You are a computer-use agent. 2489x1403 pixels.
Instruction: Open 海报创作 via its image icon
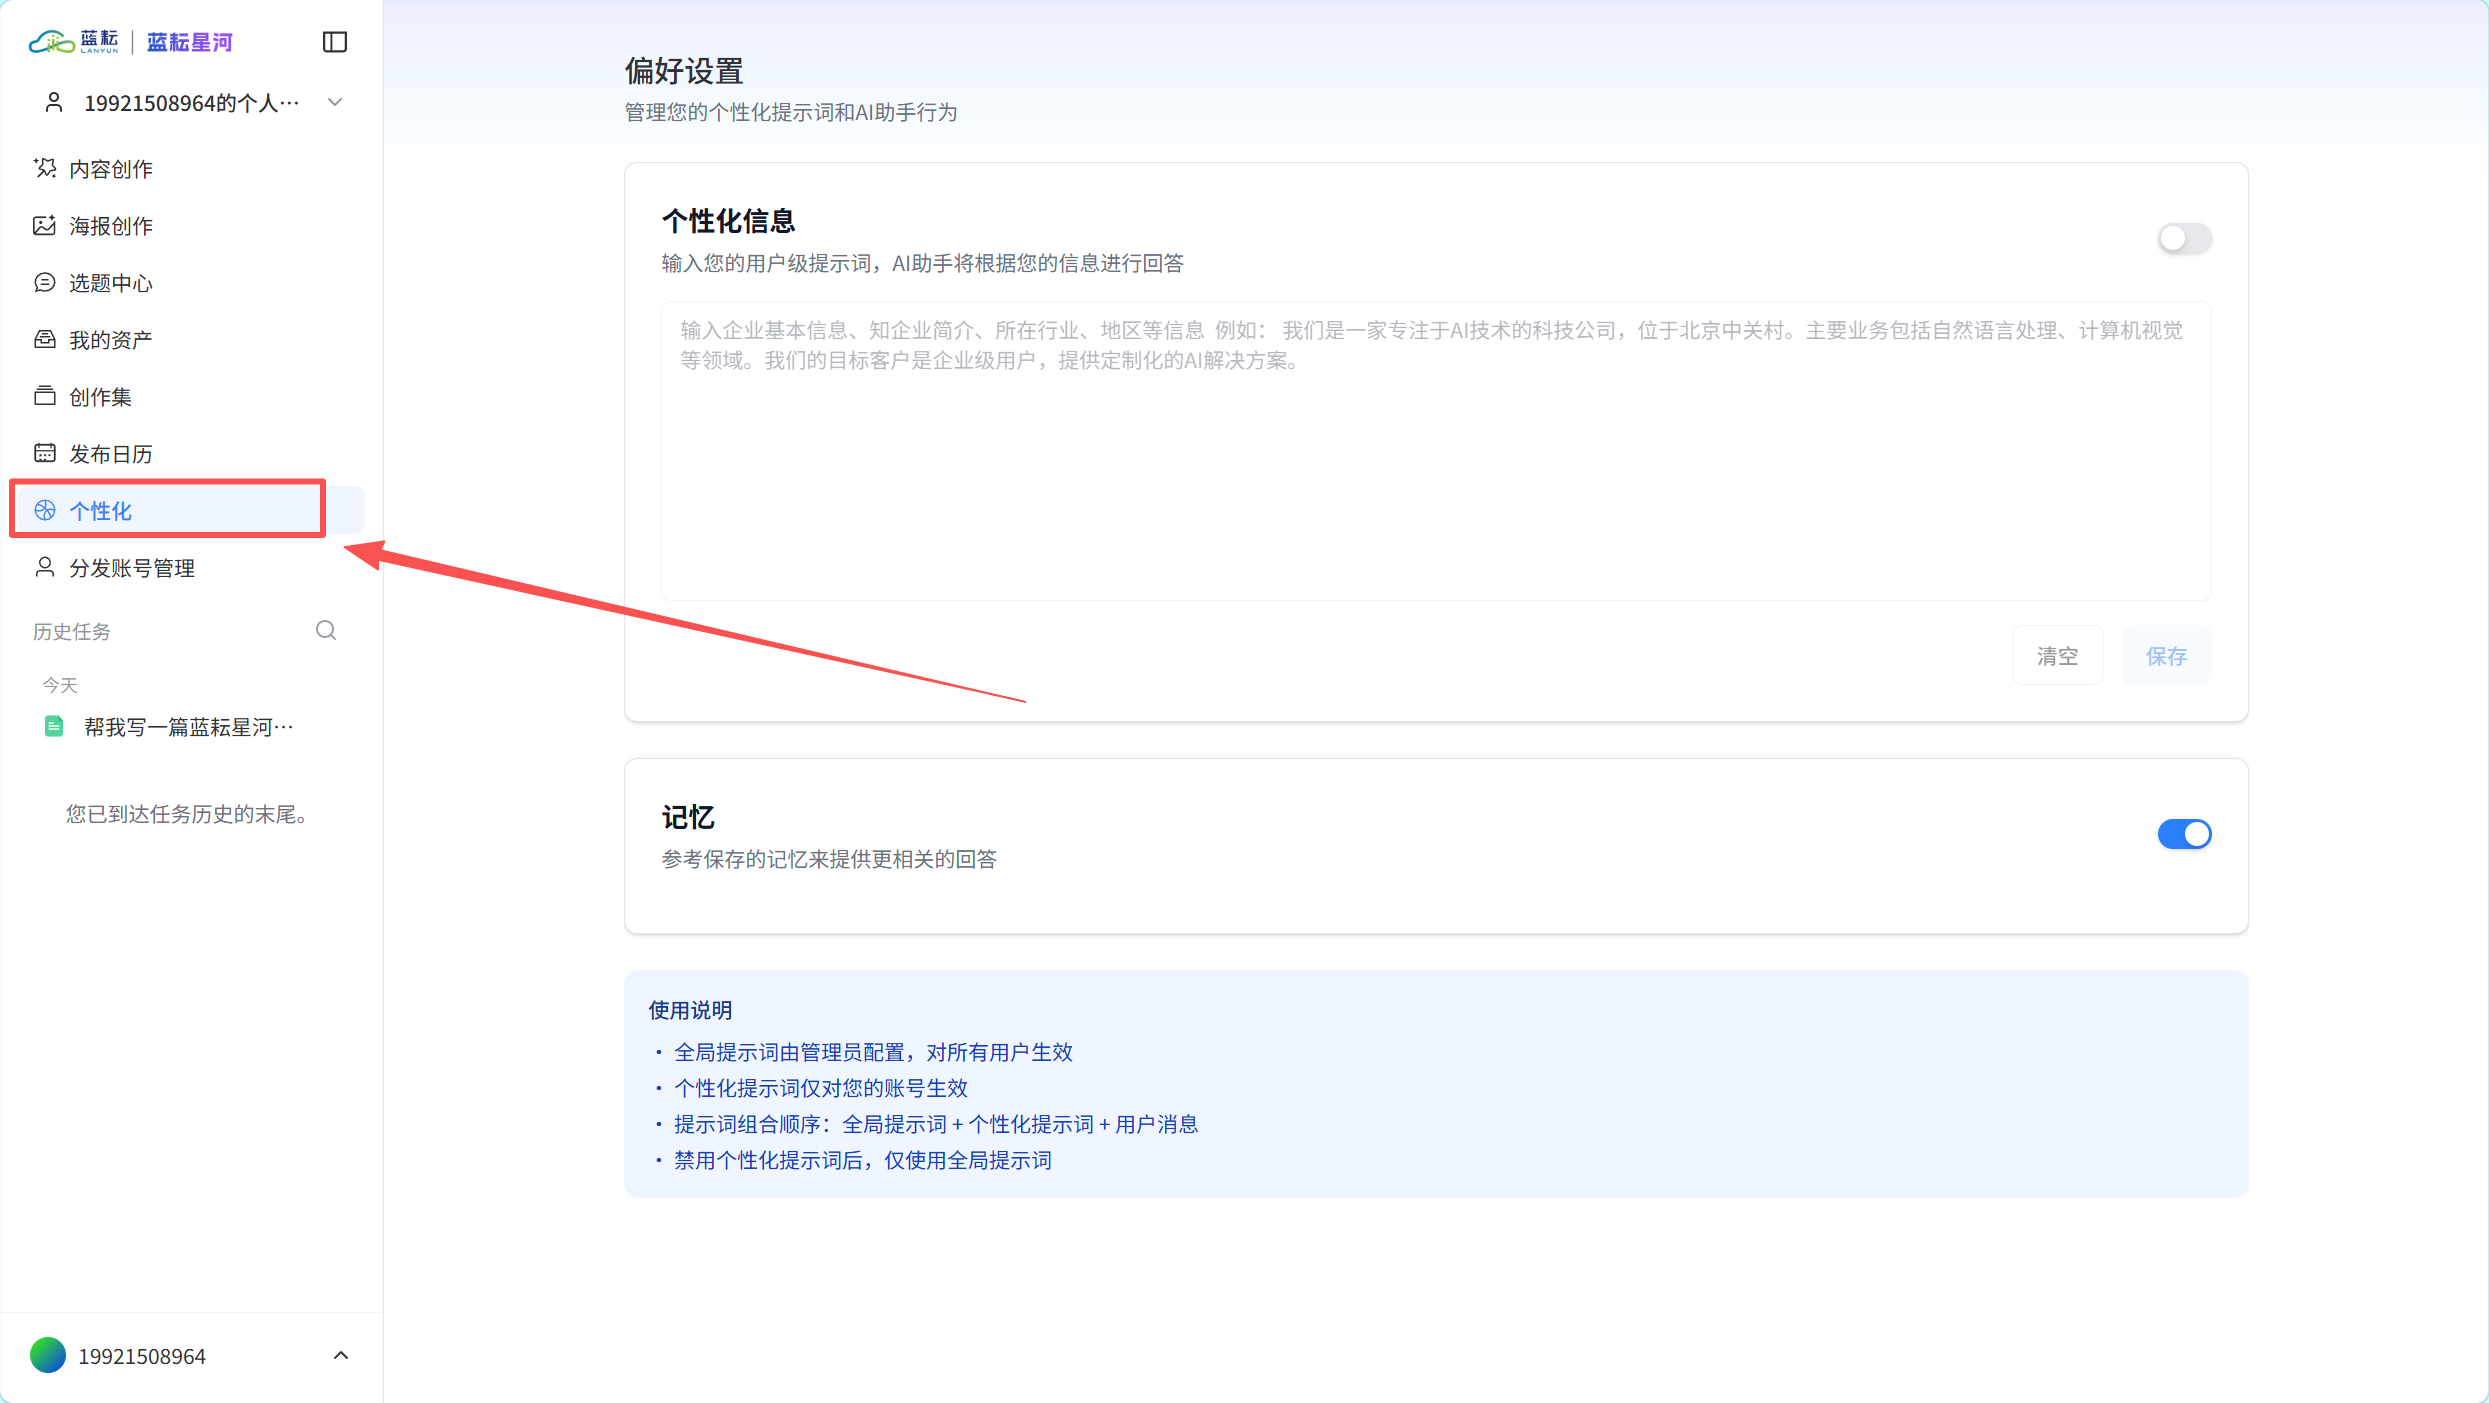coord(44,225)
